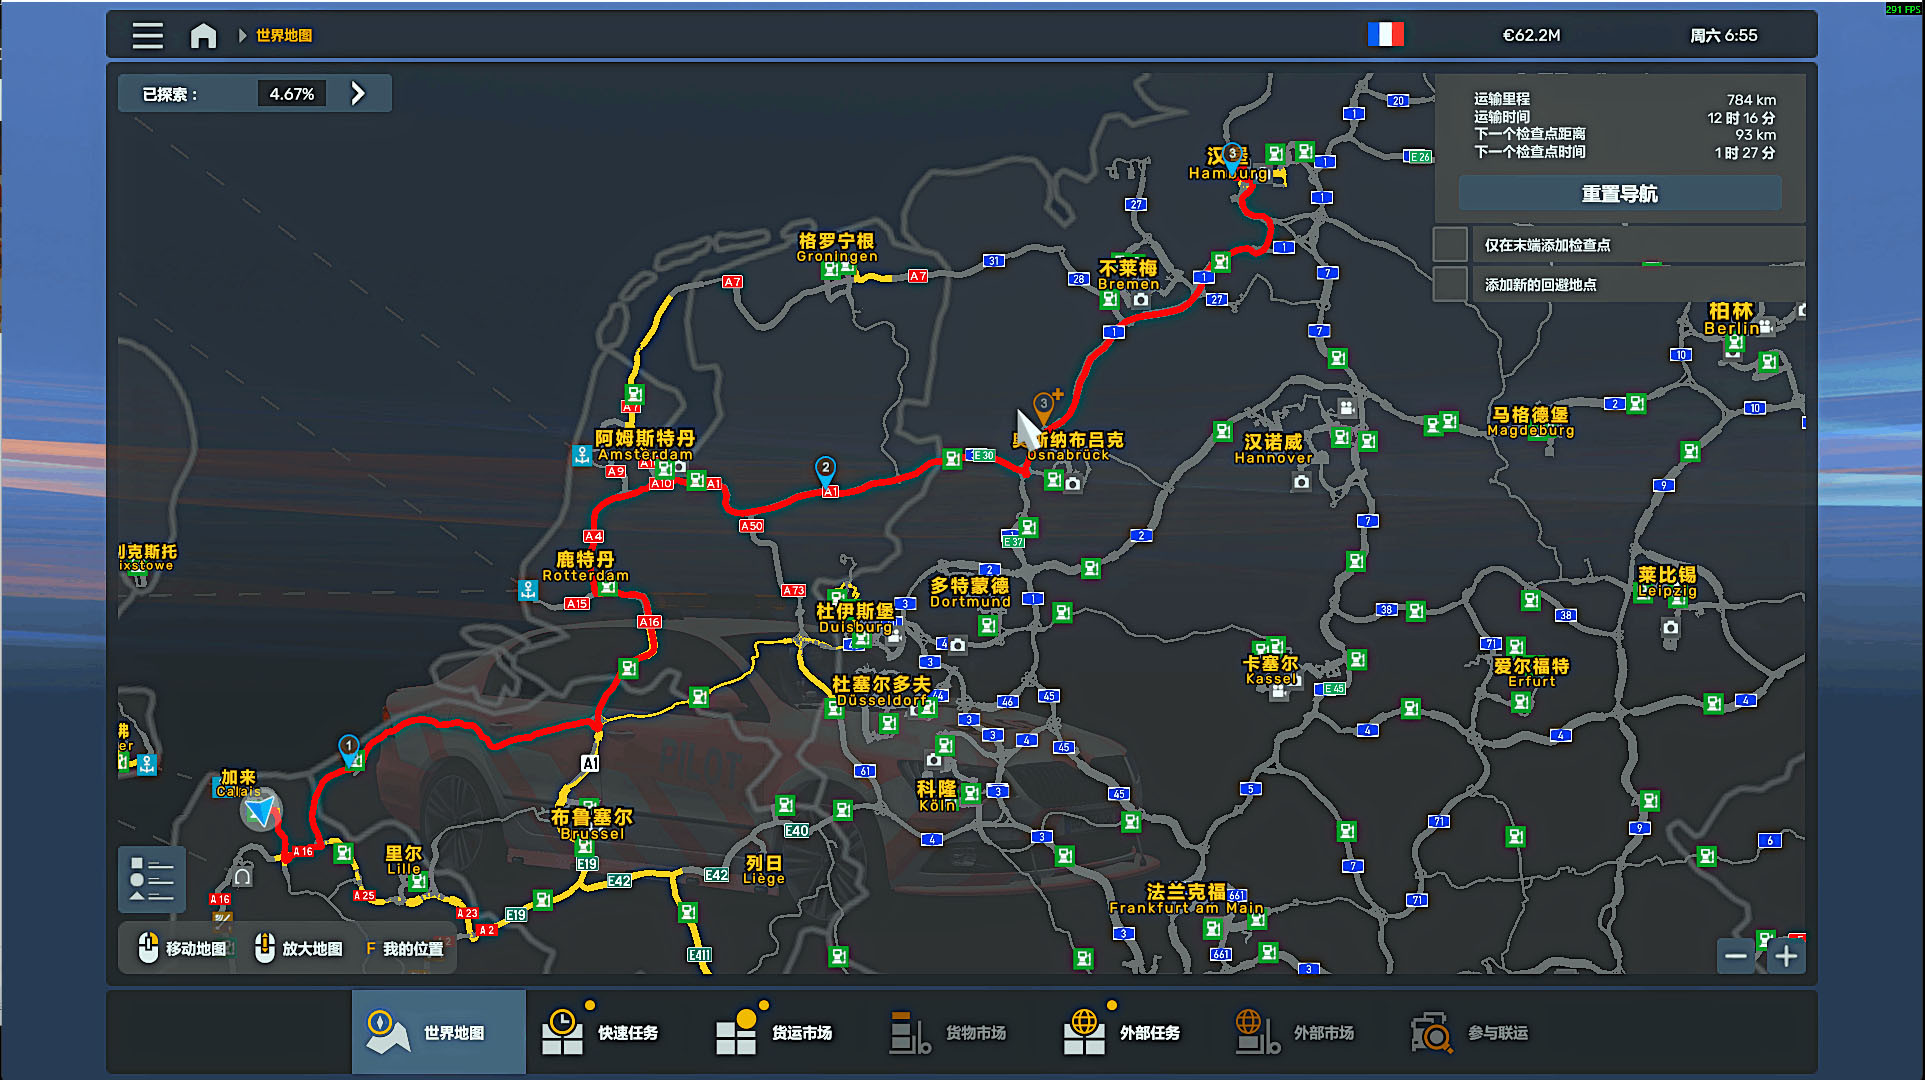Screen dimensions: 1925x1080
Task: Click waypoint marker 2 on the route
Action: pyautogui.click(x=825, y=469)
